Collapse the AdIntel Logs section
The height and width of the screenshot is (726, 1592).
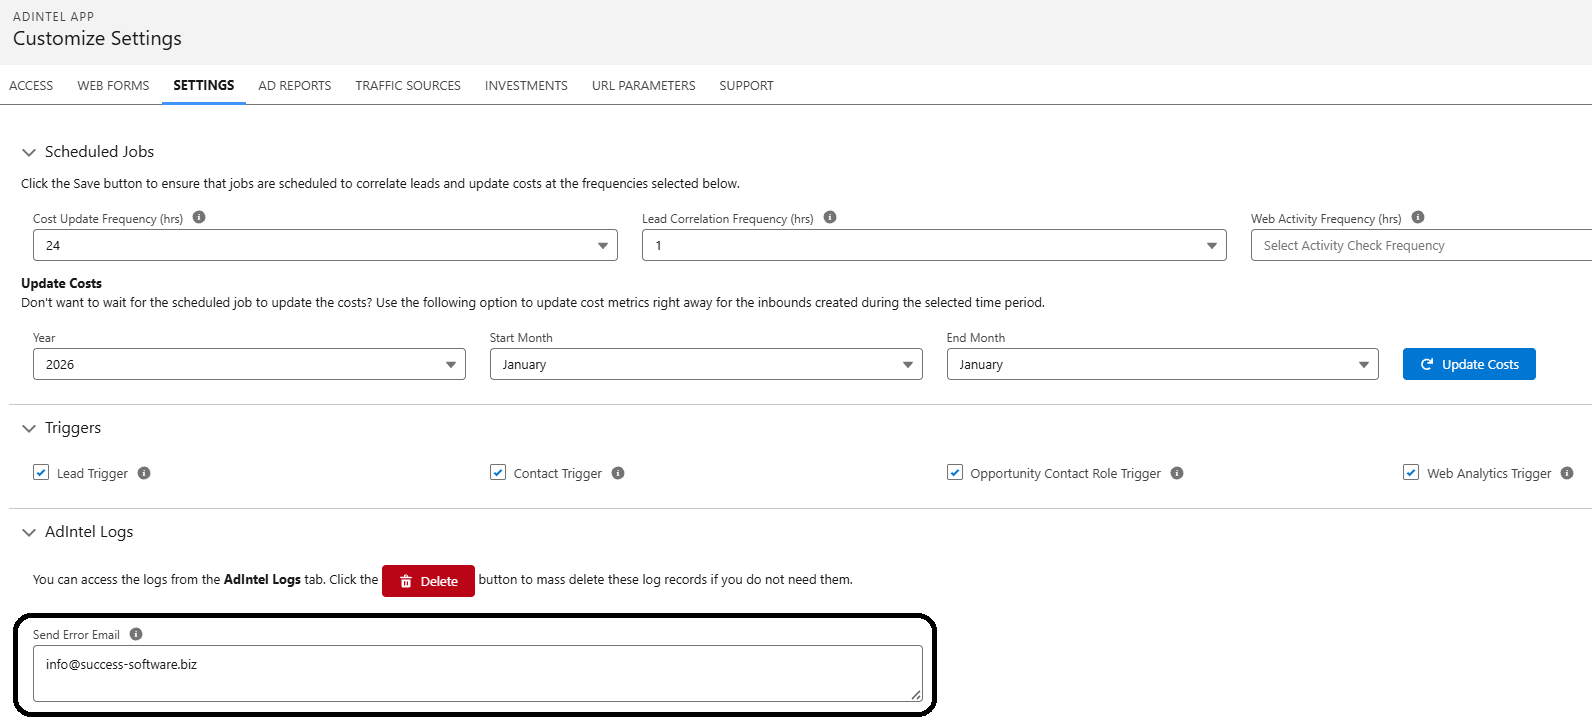click(29, 532)
